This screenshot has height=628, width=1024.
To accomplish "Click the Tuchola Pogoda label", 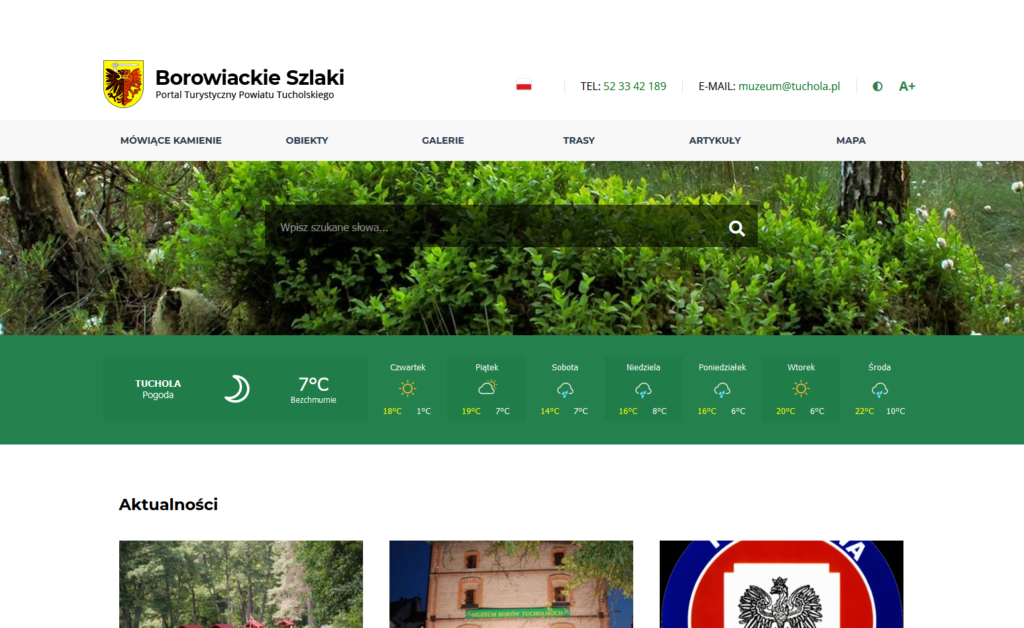I will pyautogui.click(x=158, y=389).
